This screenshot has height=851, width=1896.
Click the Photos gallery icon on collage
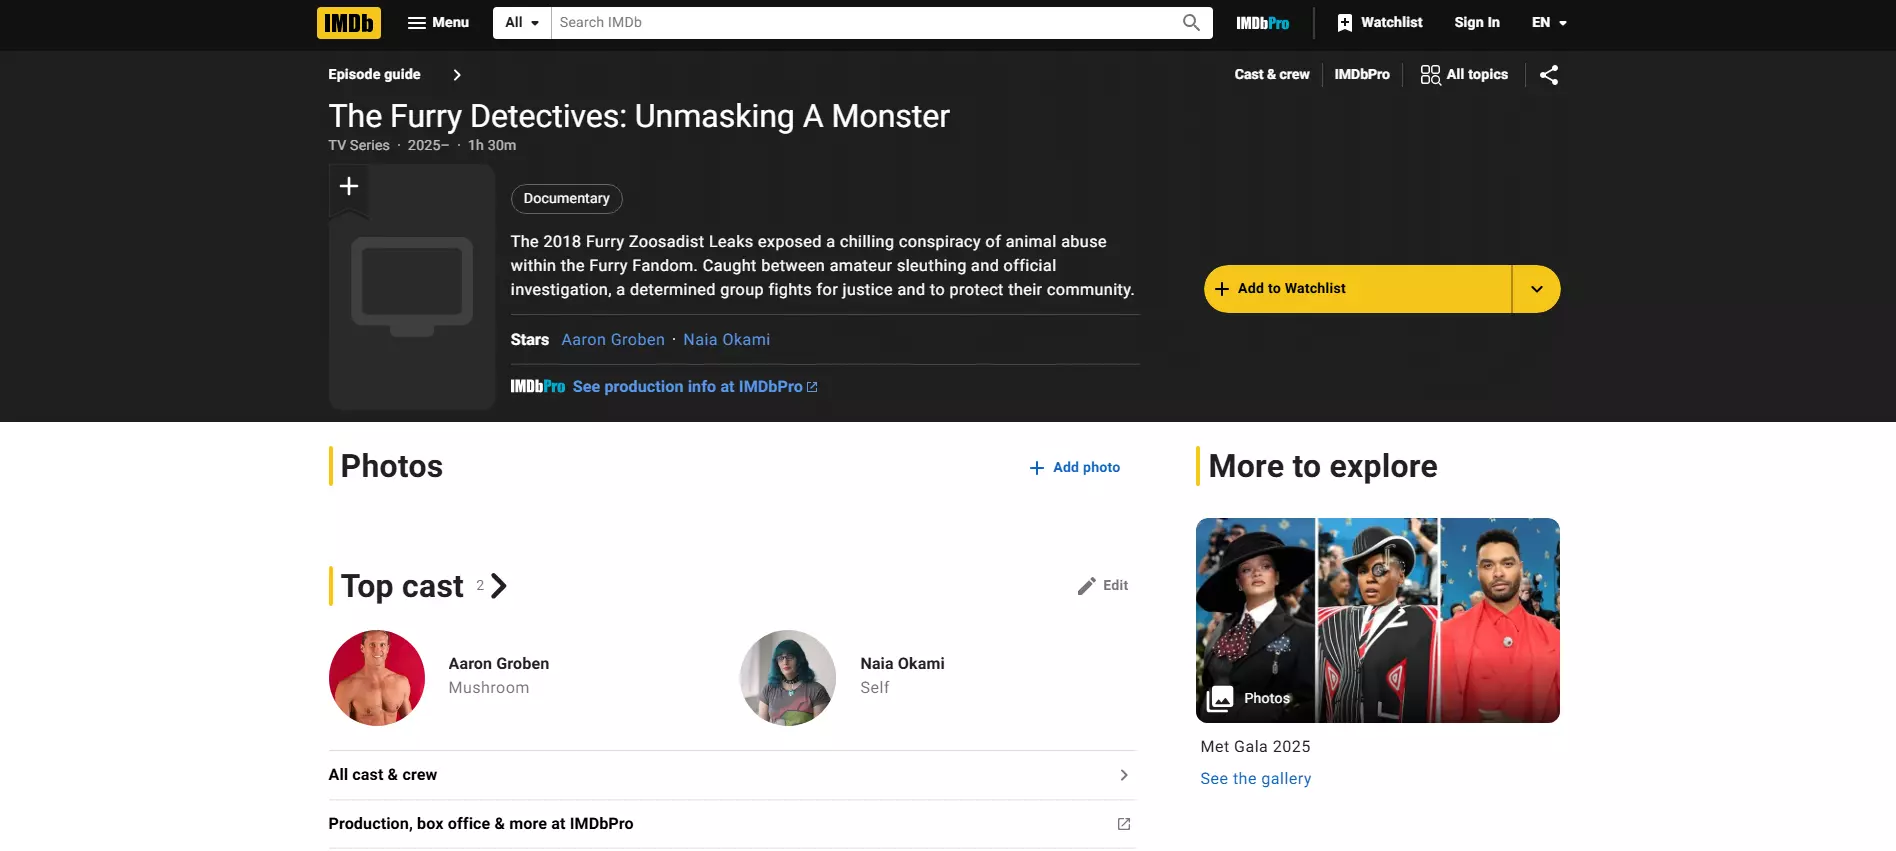point(1220,699)
